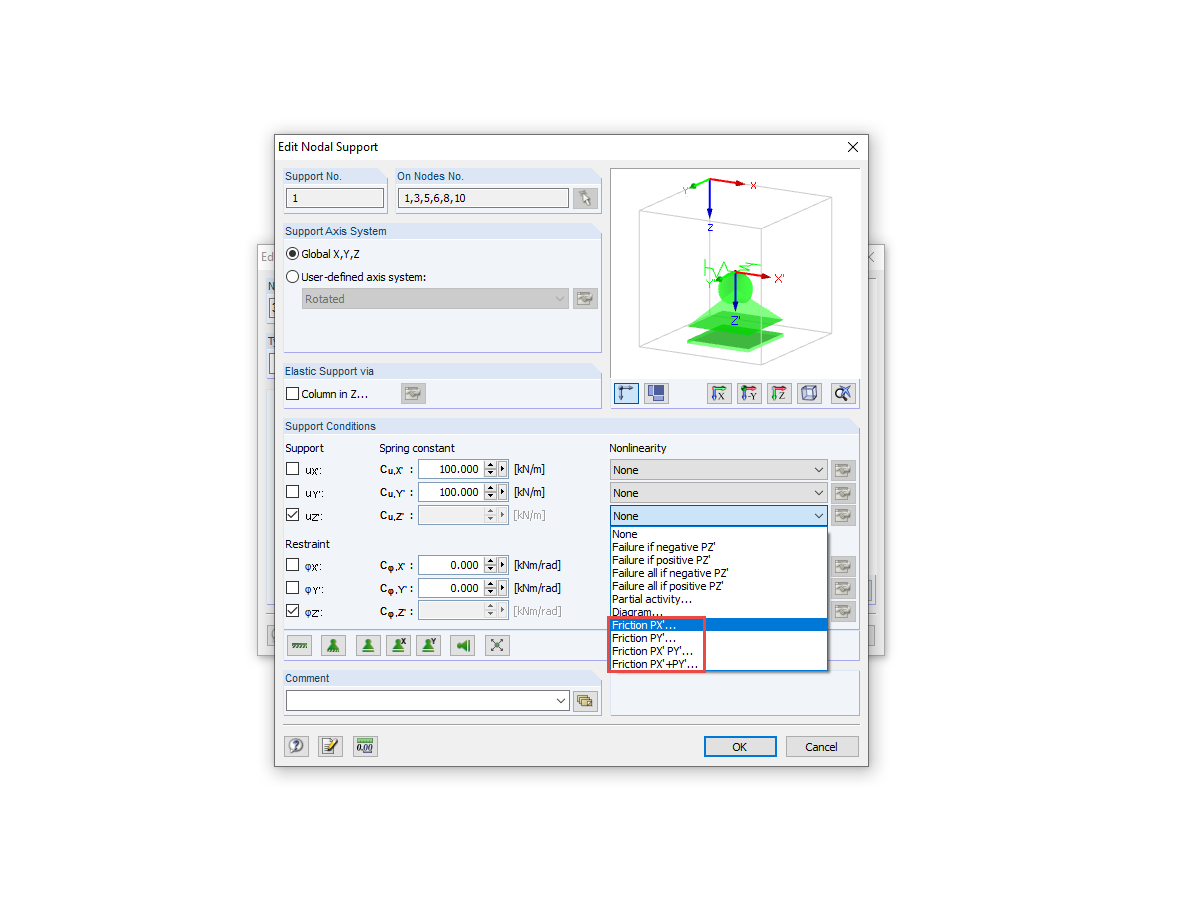Apply the first green support preset icon
The width and height of the screenshot is (1200, 900).
tap(299, 645)
